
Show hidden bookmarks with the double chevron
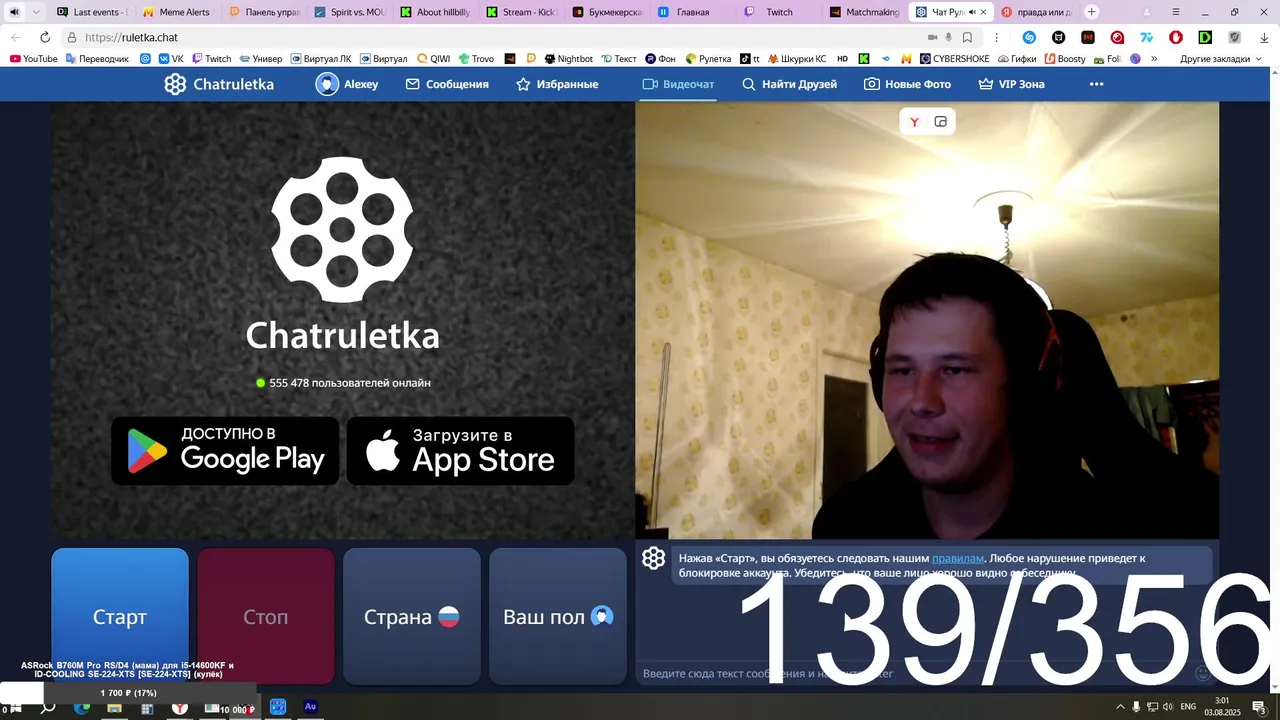pyautogui.click(x=1154, y=59)
